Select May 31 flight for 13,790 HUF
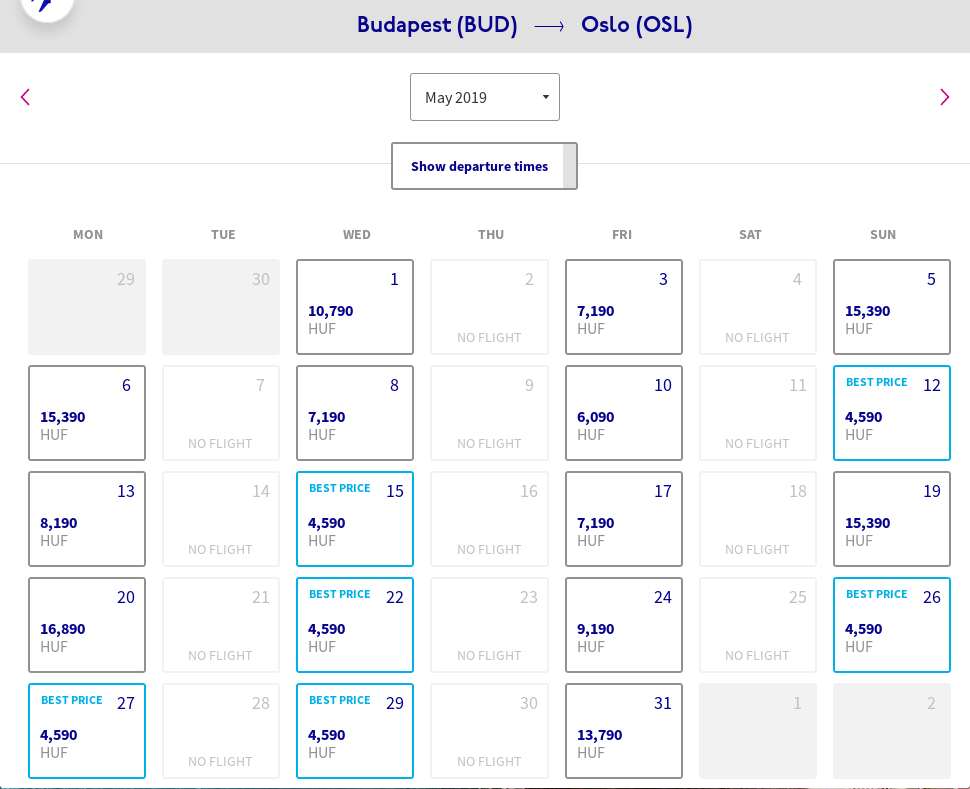The width and height of the screenshot is (970, 789). point(623,731)
